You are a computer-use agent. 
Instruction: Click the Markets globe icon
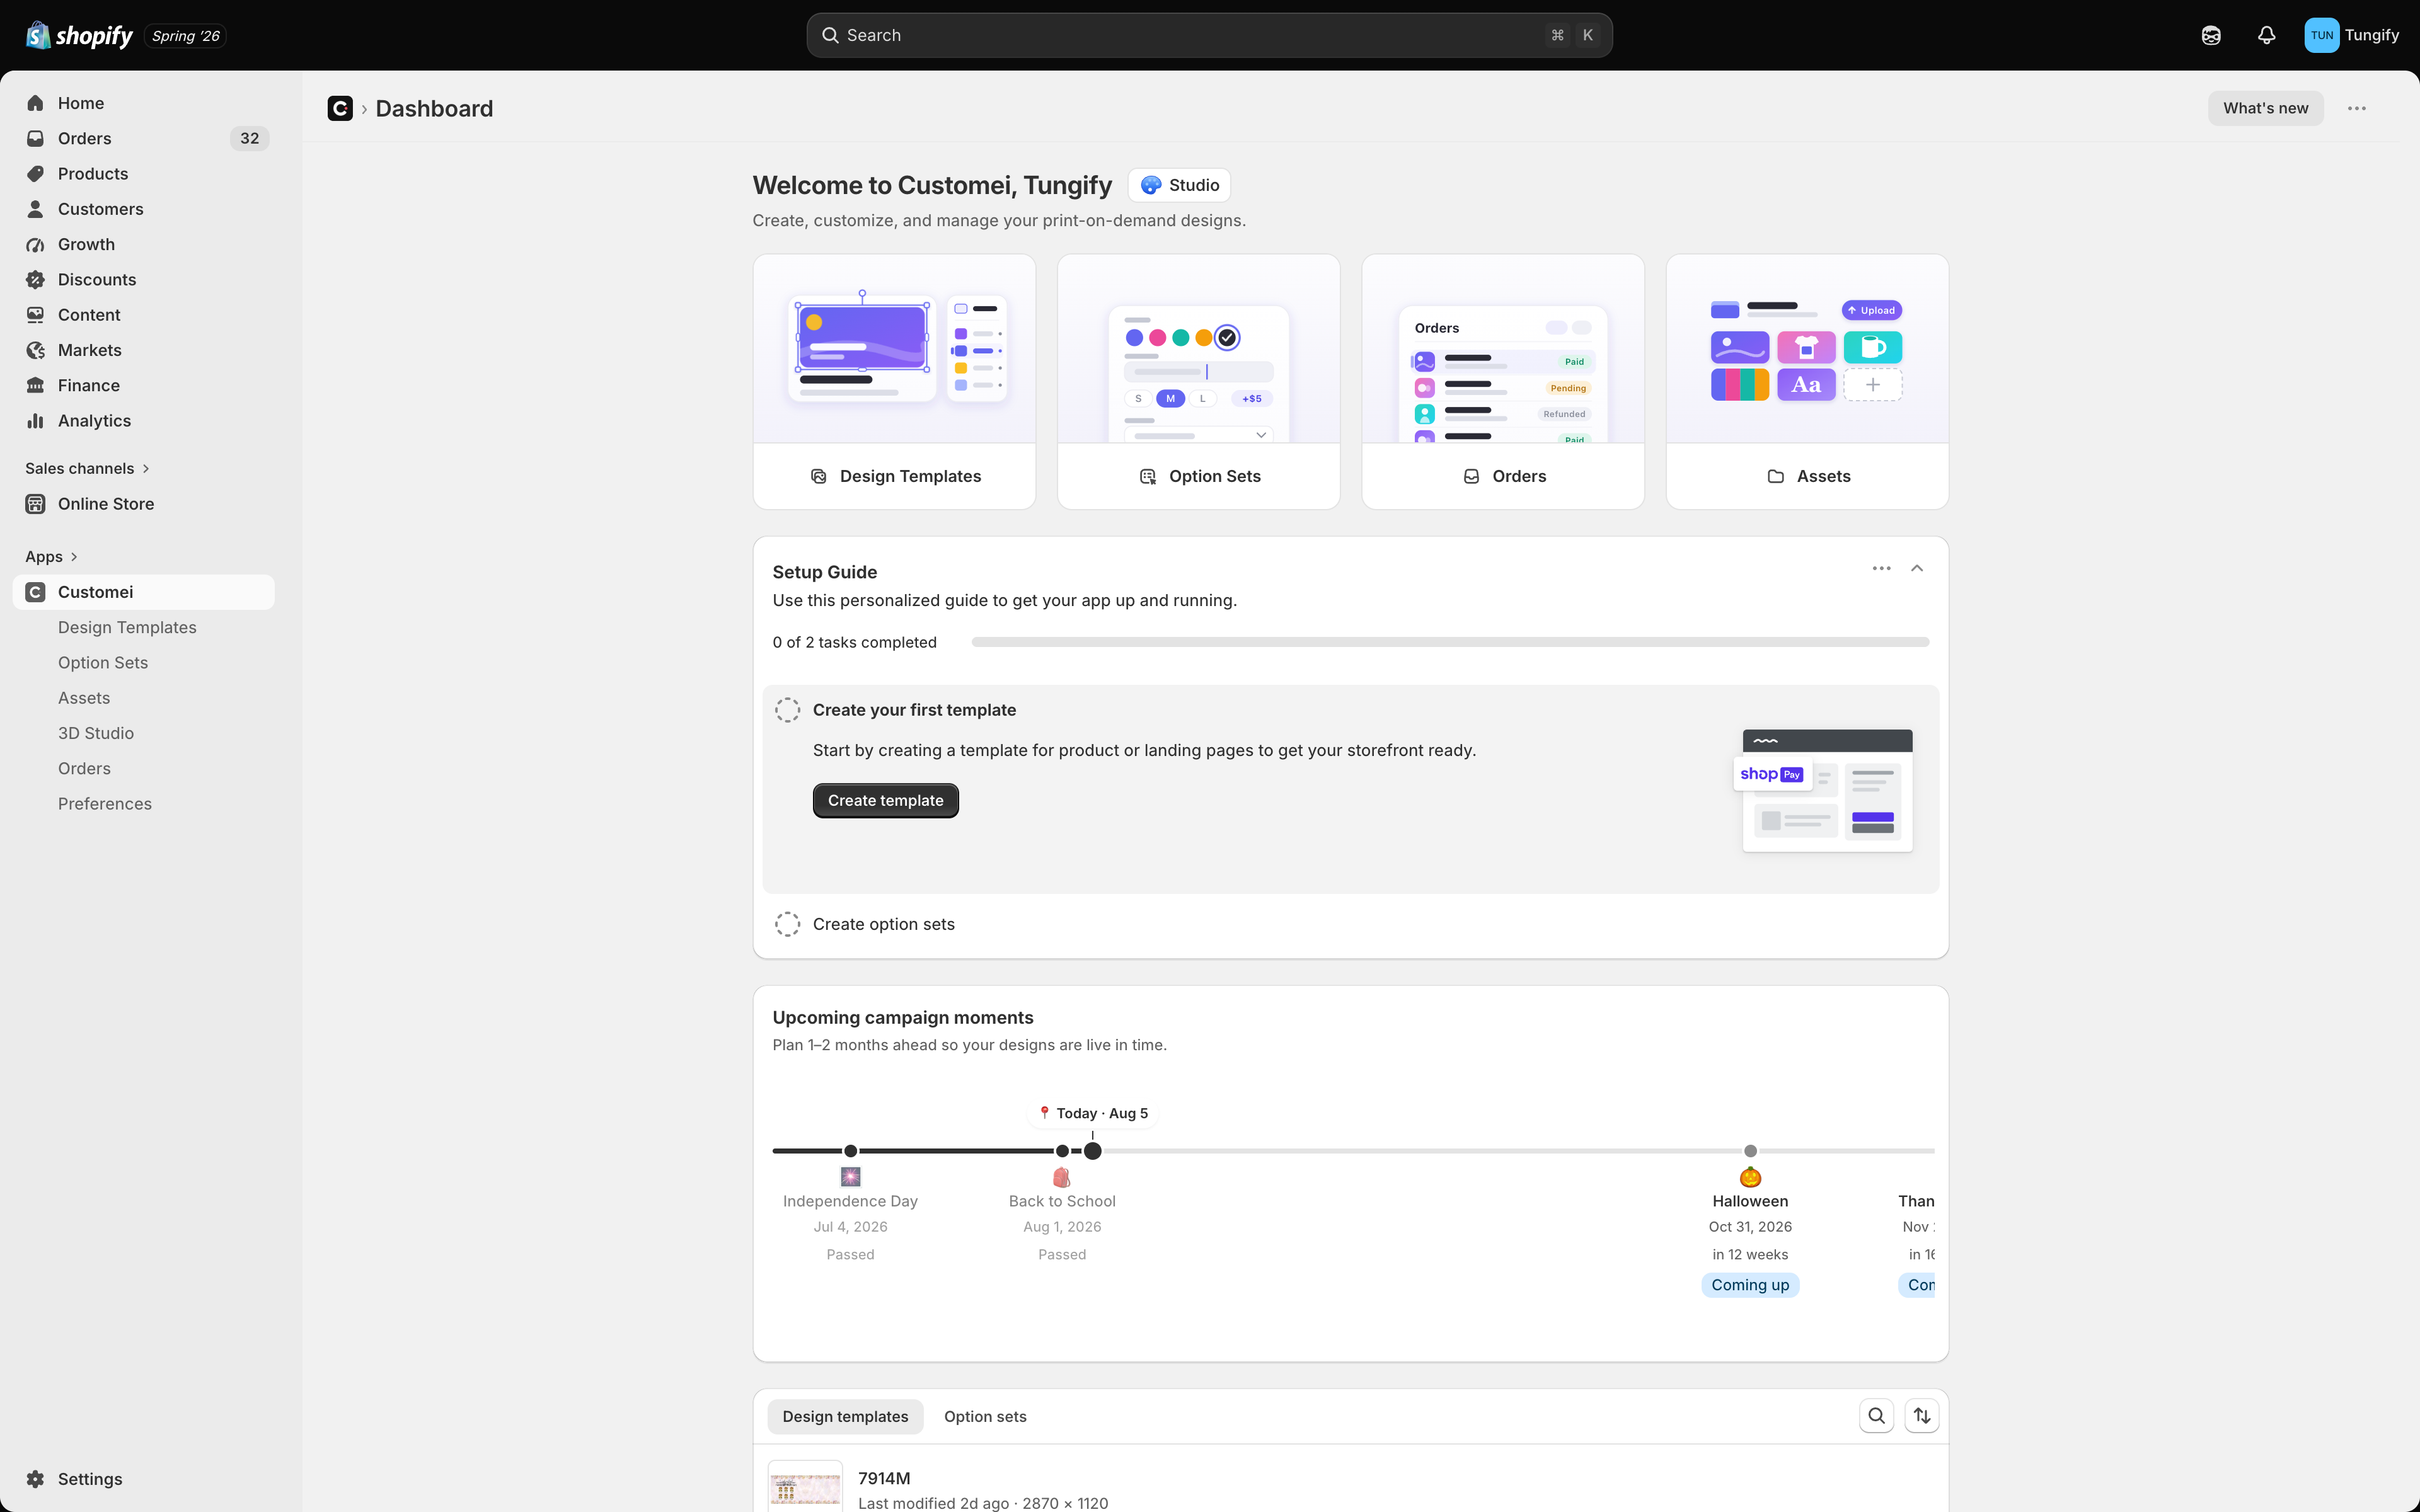point(35,350)
